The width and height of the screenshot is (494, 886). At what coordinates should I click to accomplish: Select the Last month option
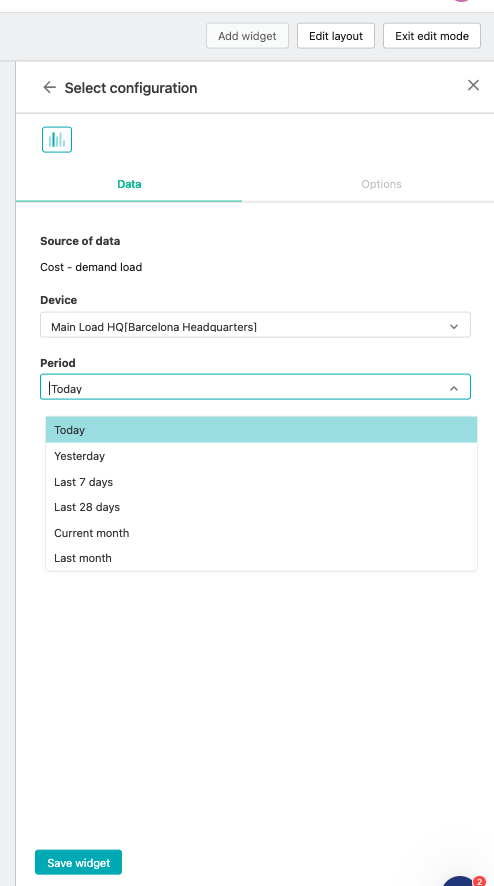[x=262, y=558]
